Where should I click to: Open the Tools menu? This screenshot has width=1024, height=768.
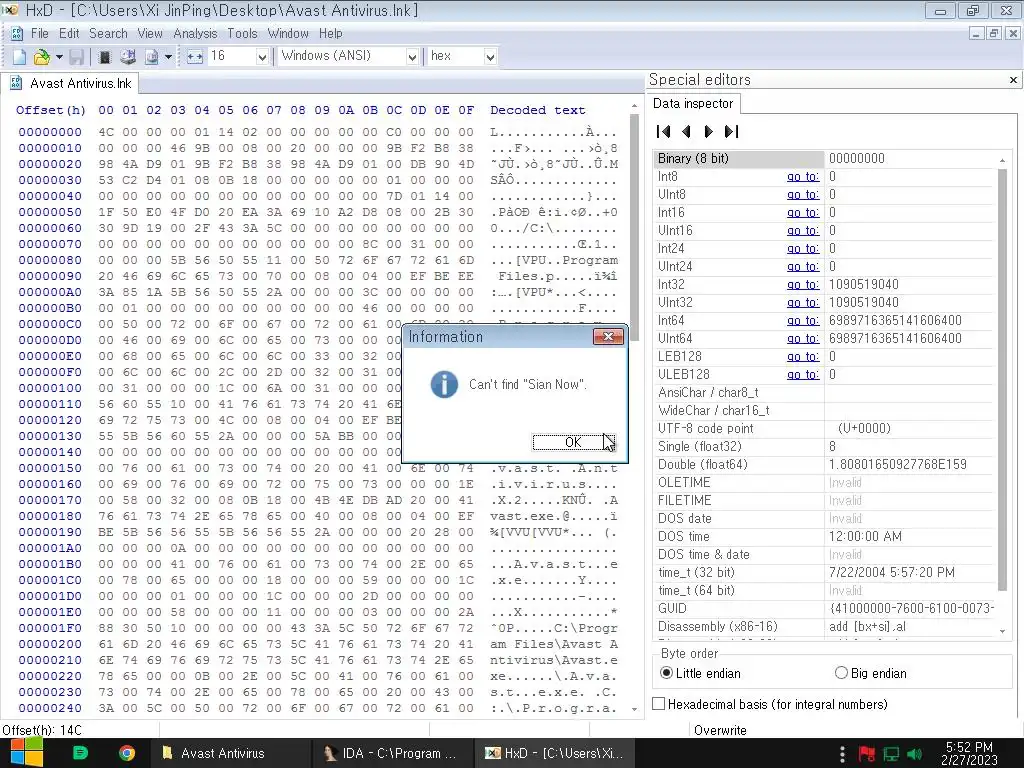(x=242, y=33)
